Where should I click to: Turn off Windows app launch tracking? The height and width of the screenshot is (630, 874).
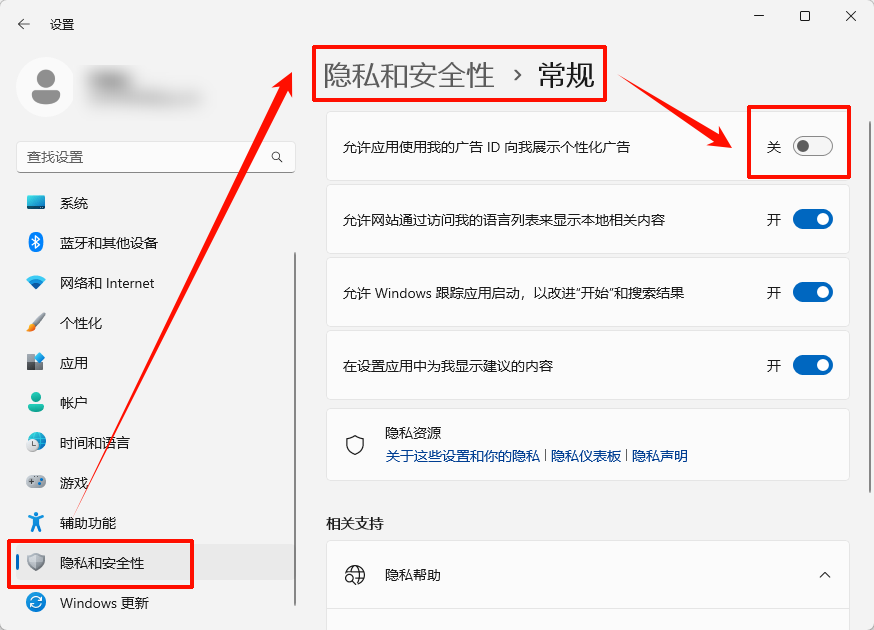tap(812, 292)
